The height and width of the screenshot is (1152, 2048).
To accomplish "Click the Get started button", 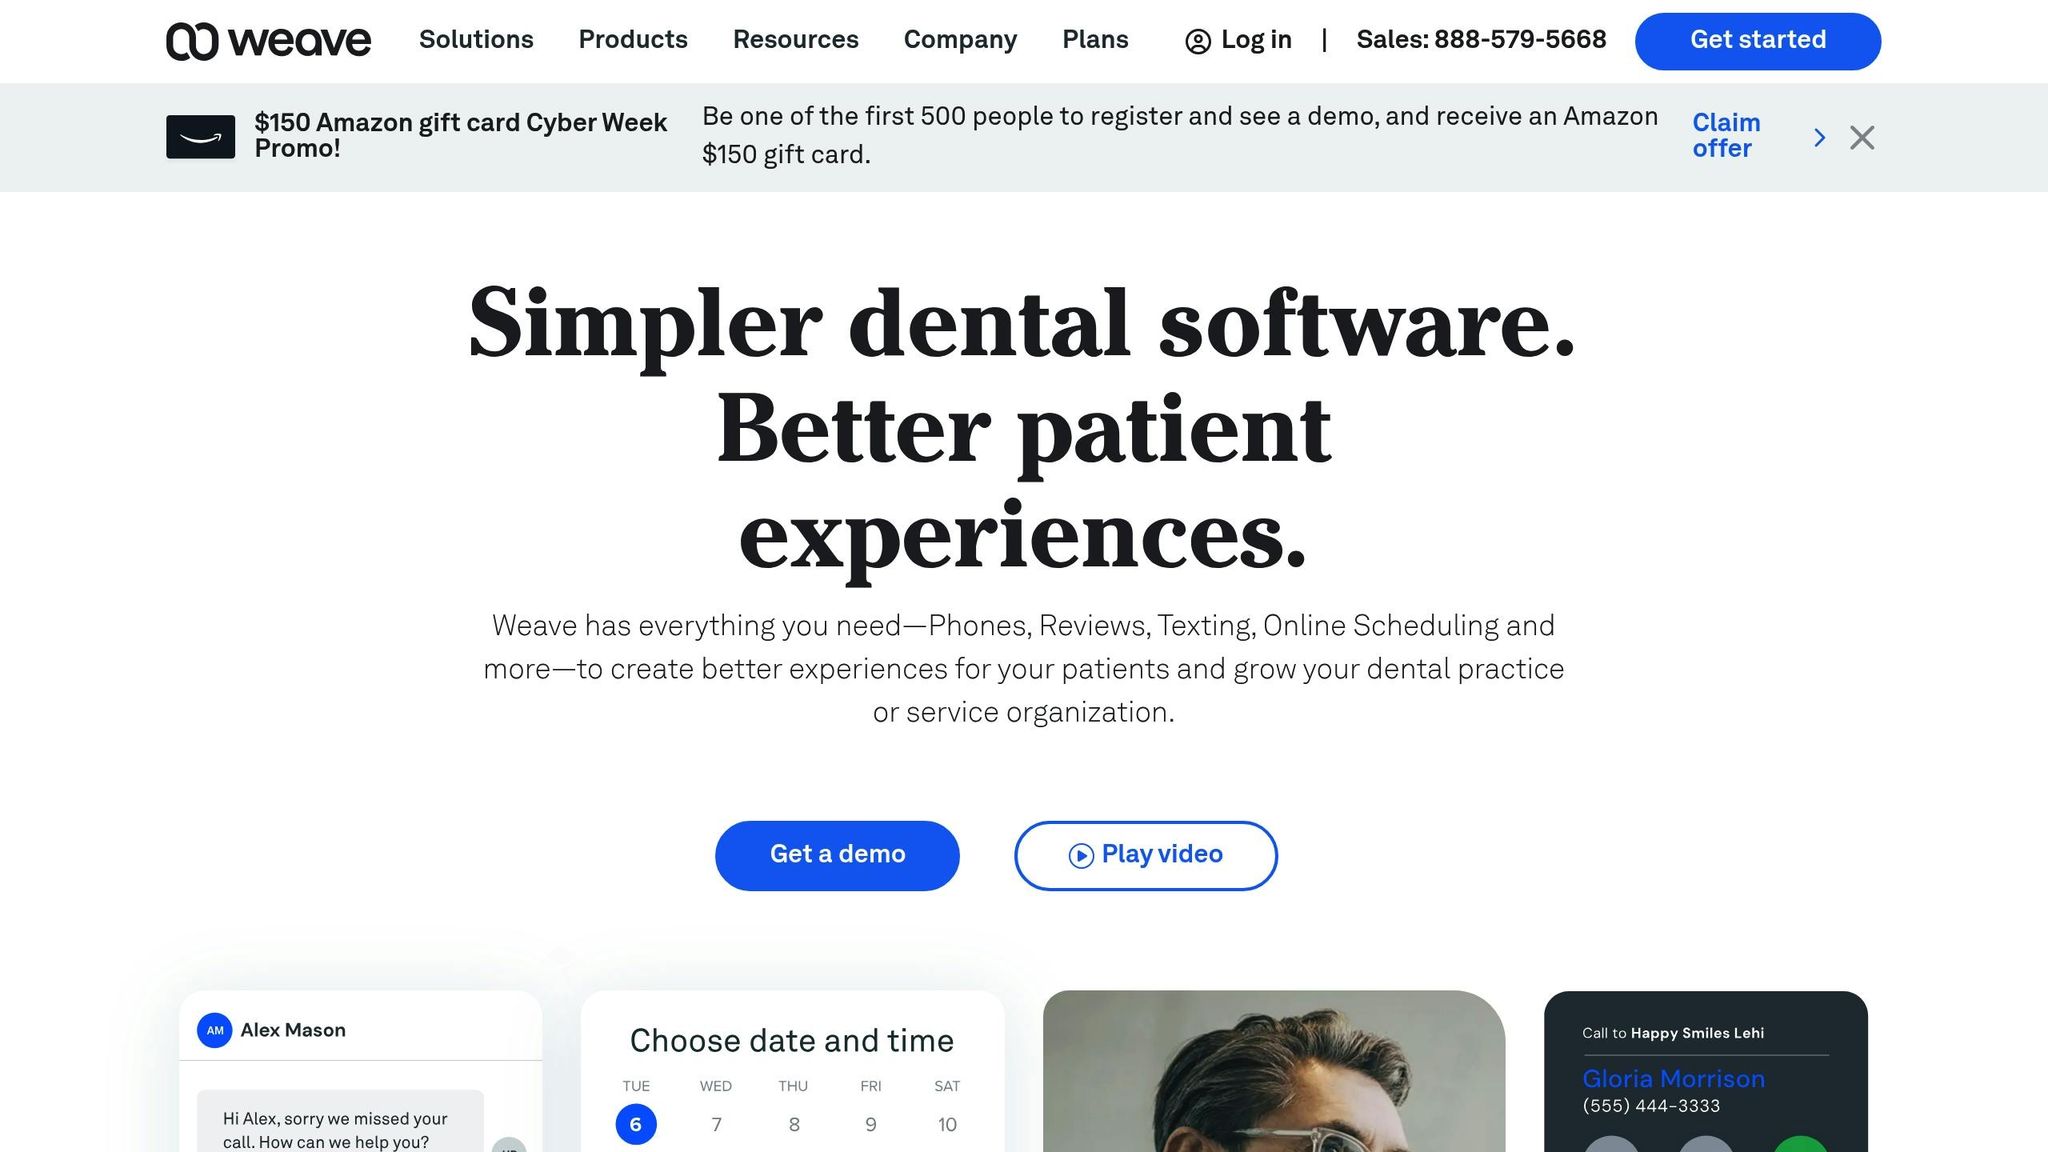I will (1758, 41).
